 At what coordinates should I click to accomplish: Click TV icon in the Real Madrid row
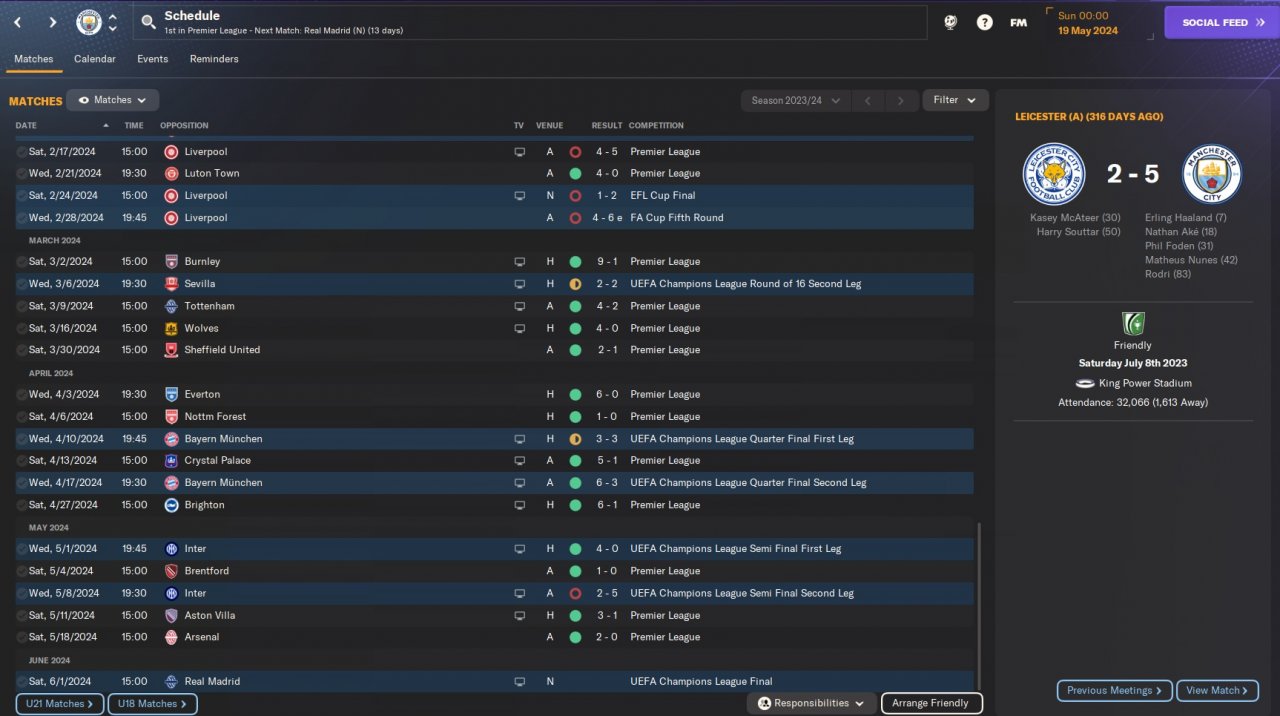point(519,682)
